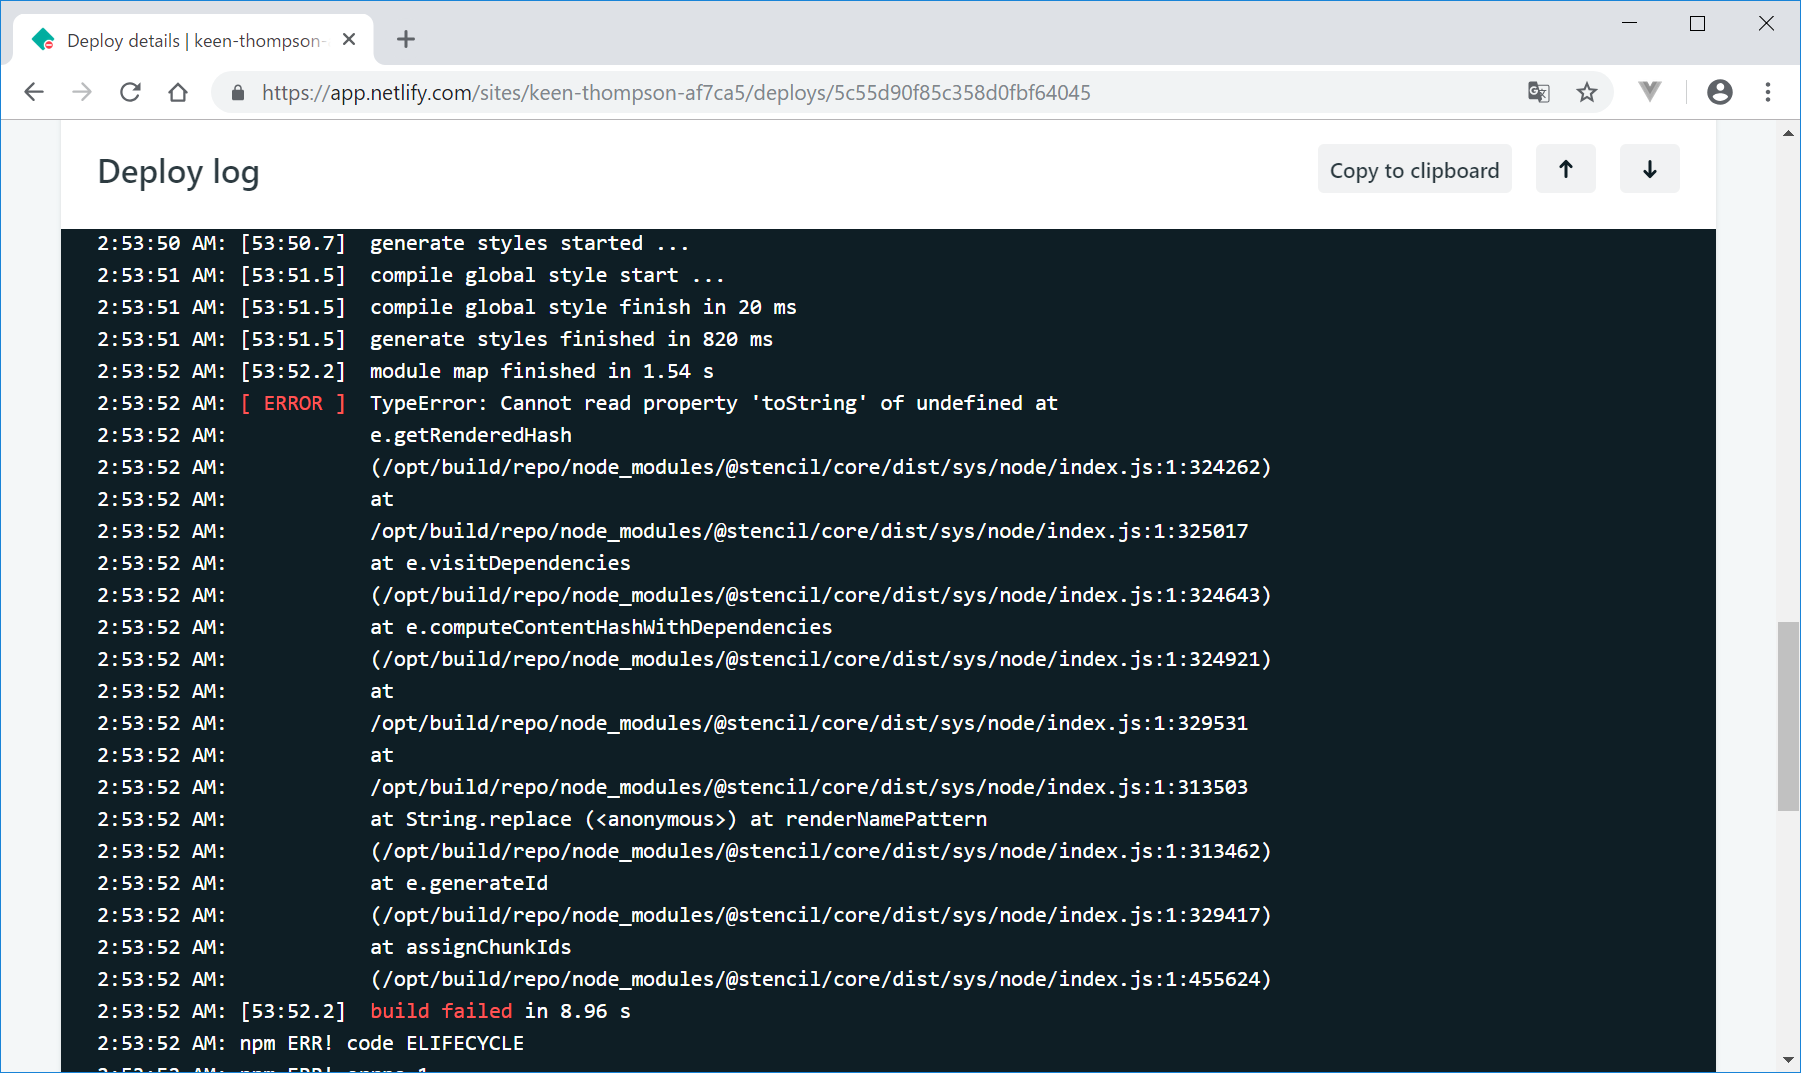The image size is (1801, 1073).
Task: Click the 'build failed' message
Action: pyautogui.click(x=441, y=1011)
